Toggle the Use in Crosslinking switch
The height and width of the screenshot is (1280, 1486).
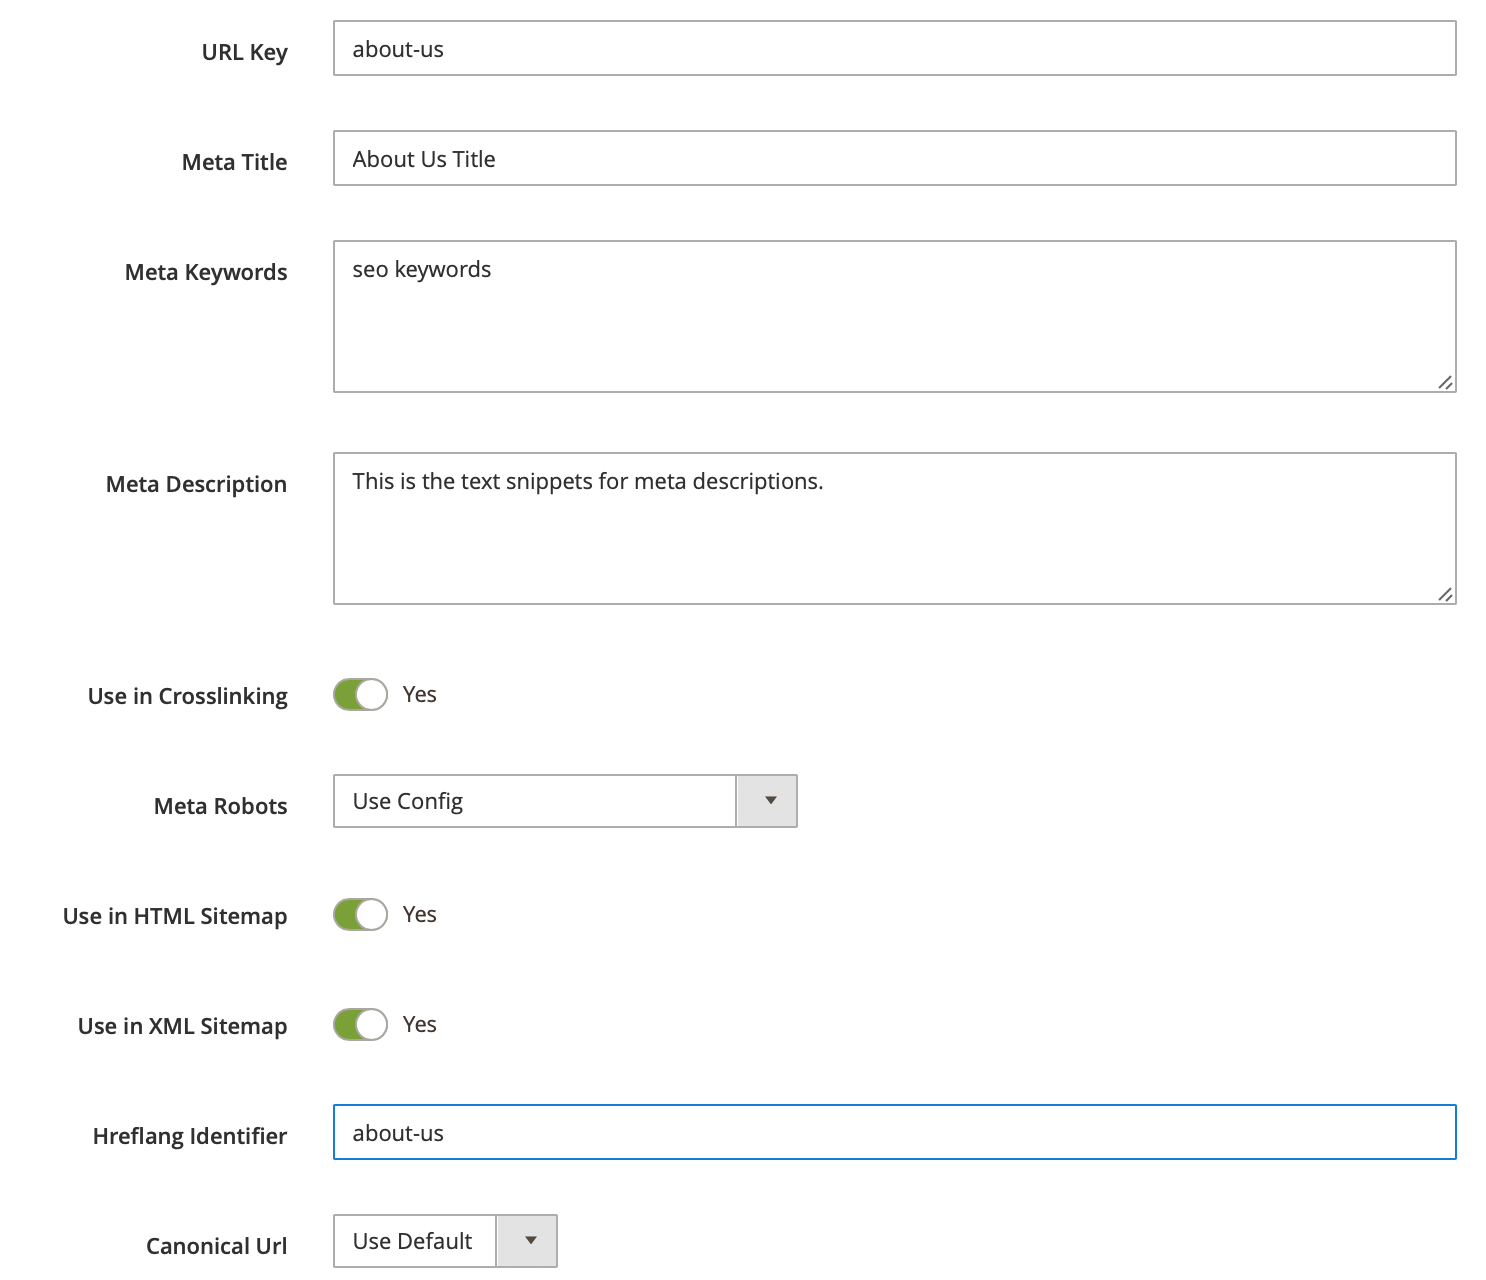coord(360,694)
